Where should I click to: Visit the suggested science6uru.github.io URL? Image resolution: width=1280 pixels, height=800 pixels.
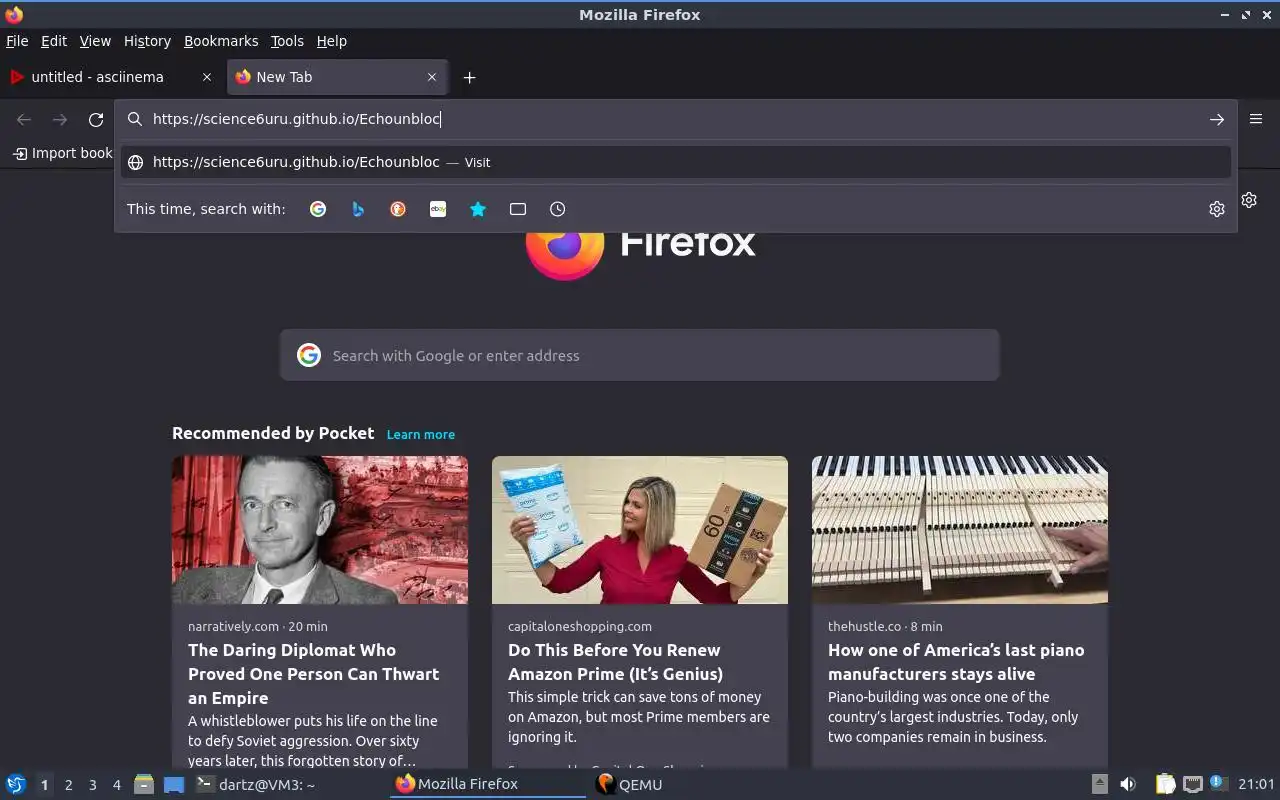pyautogui.click(x=675, y=162)
